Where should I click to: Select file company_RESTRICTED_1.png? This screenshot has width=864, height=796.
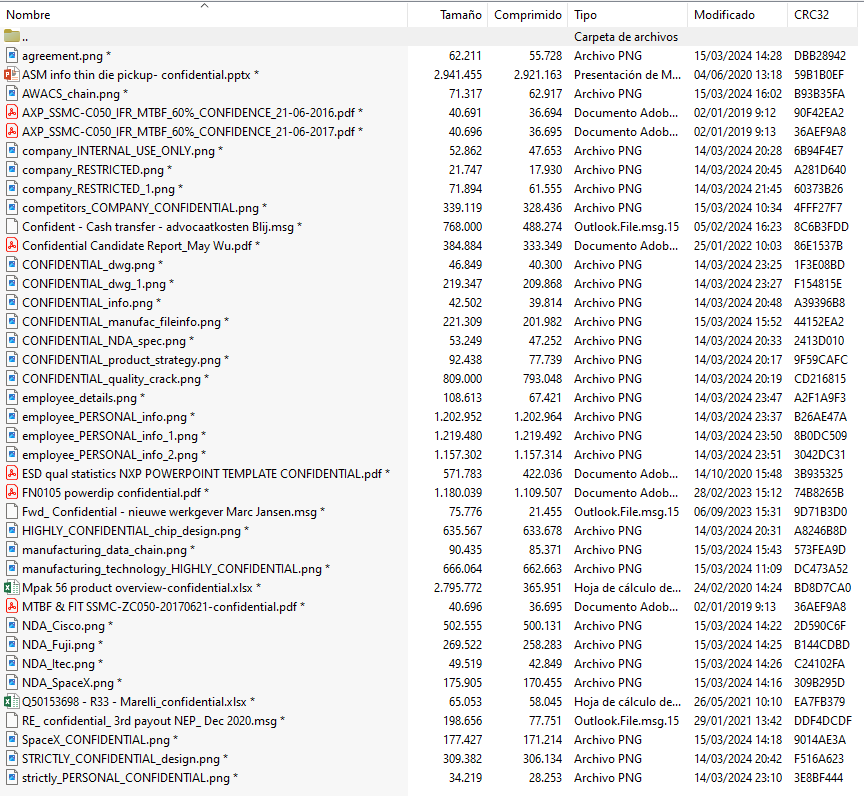tap(98, 188)
